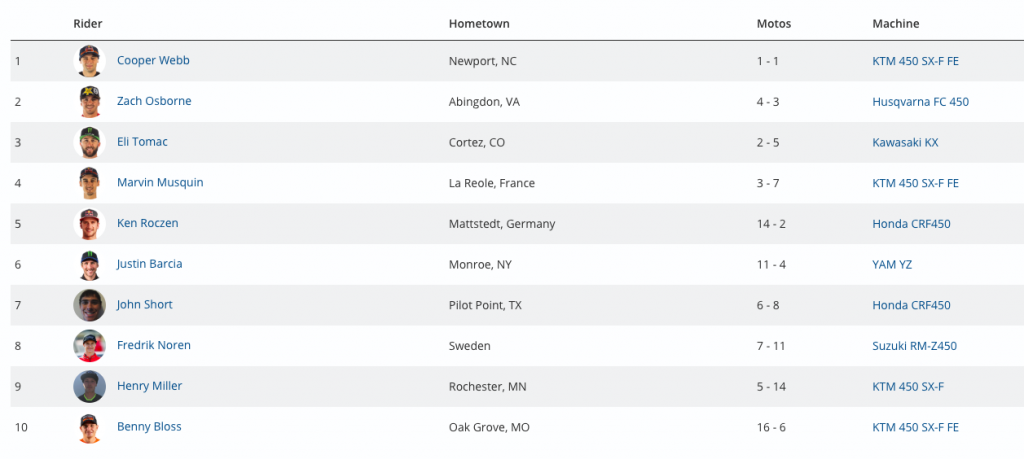Click Zach Osborne's rider photo
This screenshot has width=1024, height=459.
[x=90, y=102]
